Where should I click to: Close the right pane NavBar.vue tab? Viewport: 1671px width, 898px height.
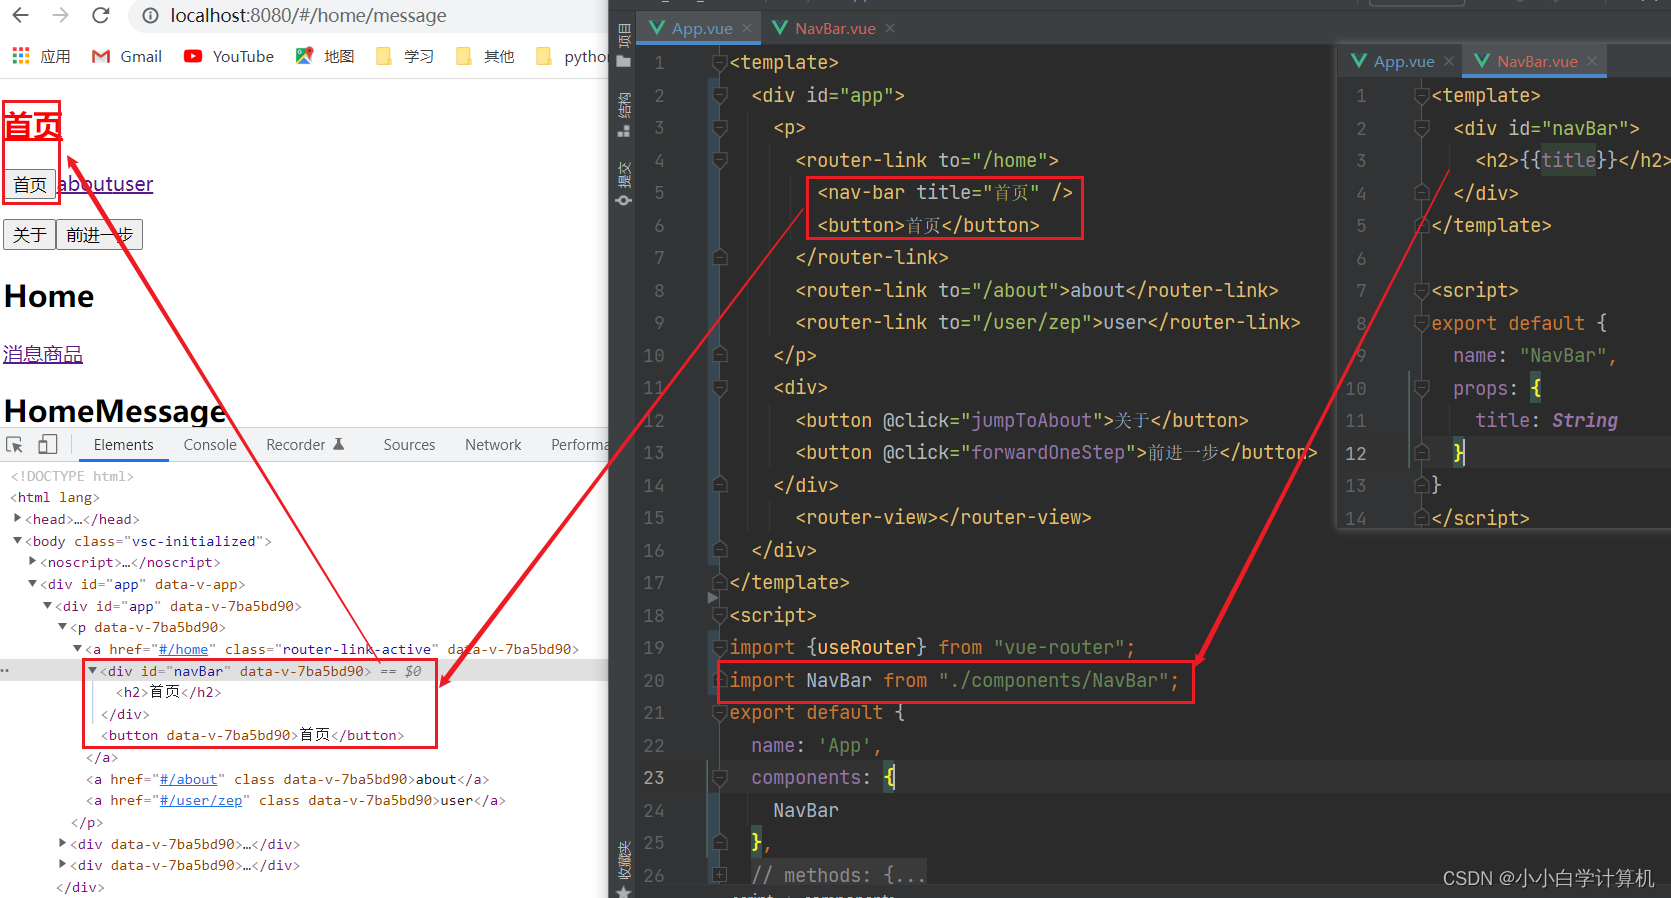click(1592, 61)
